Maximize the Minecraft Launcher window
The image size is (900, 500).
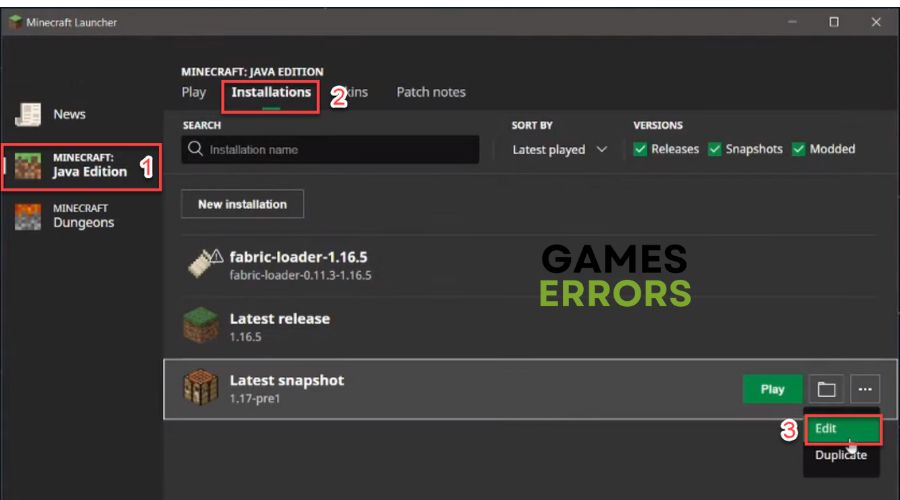click(834, 22)
